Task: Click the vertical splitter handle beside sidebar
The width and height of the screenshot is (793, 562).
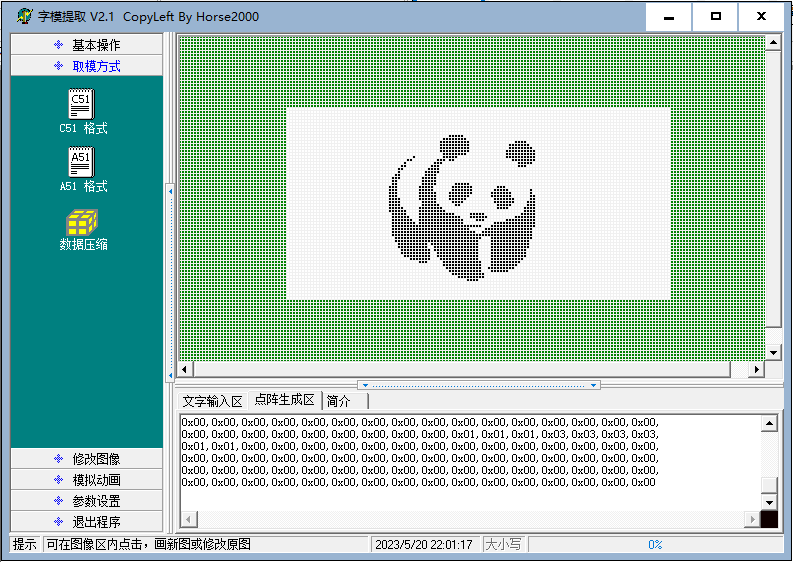Action: (x=170, y=282)
